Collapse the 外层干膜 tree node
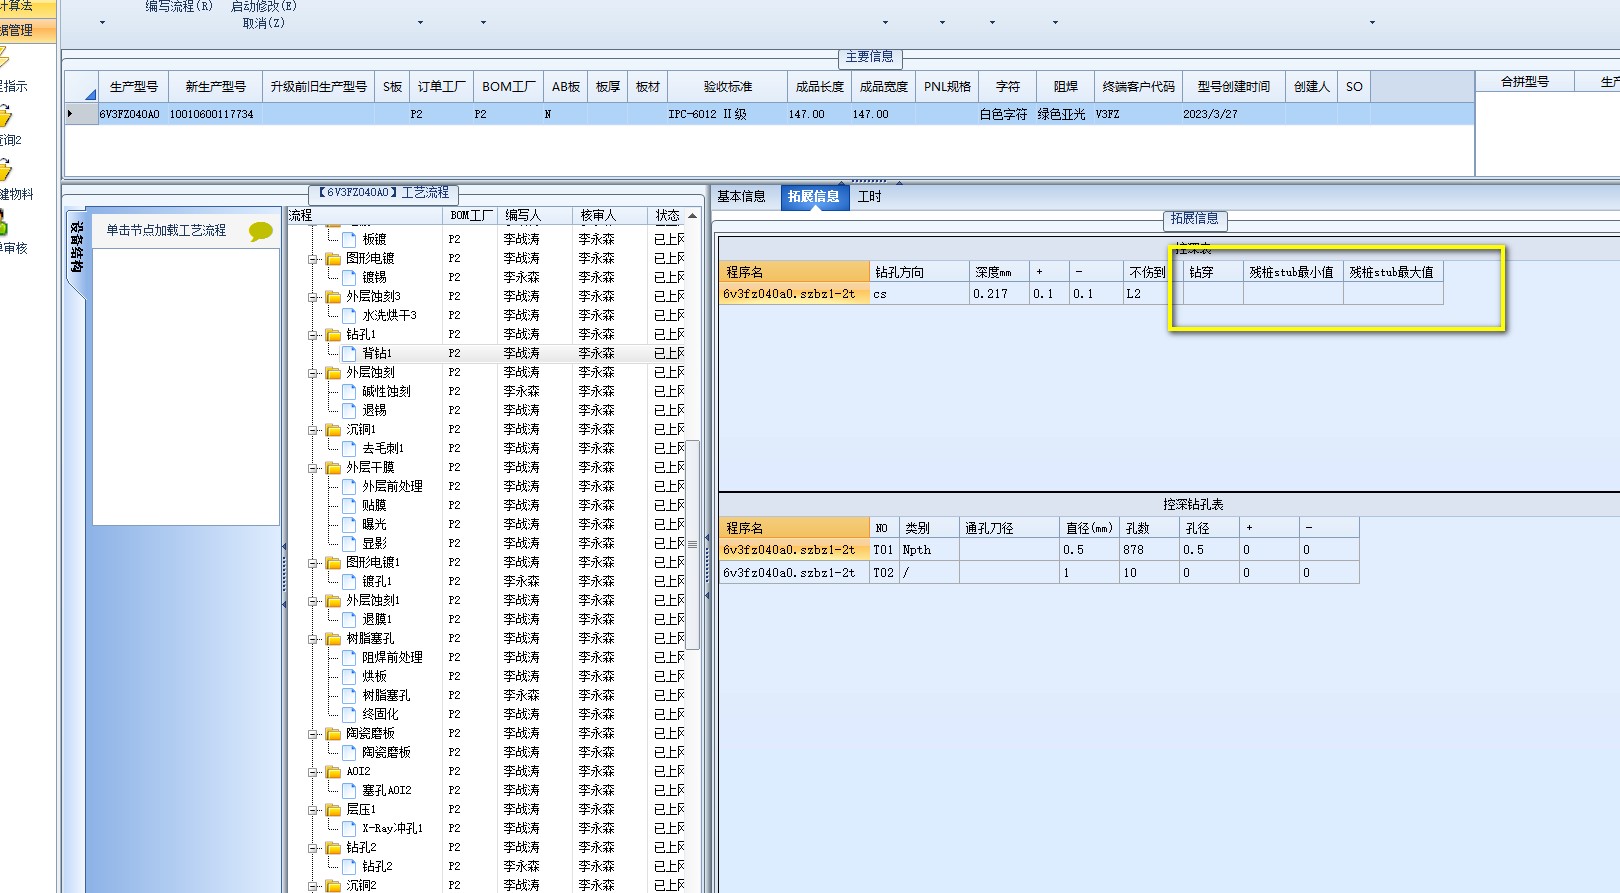Image resolution: width=1620 pixels, height=893 pixels. (313, 467)
